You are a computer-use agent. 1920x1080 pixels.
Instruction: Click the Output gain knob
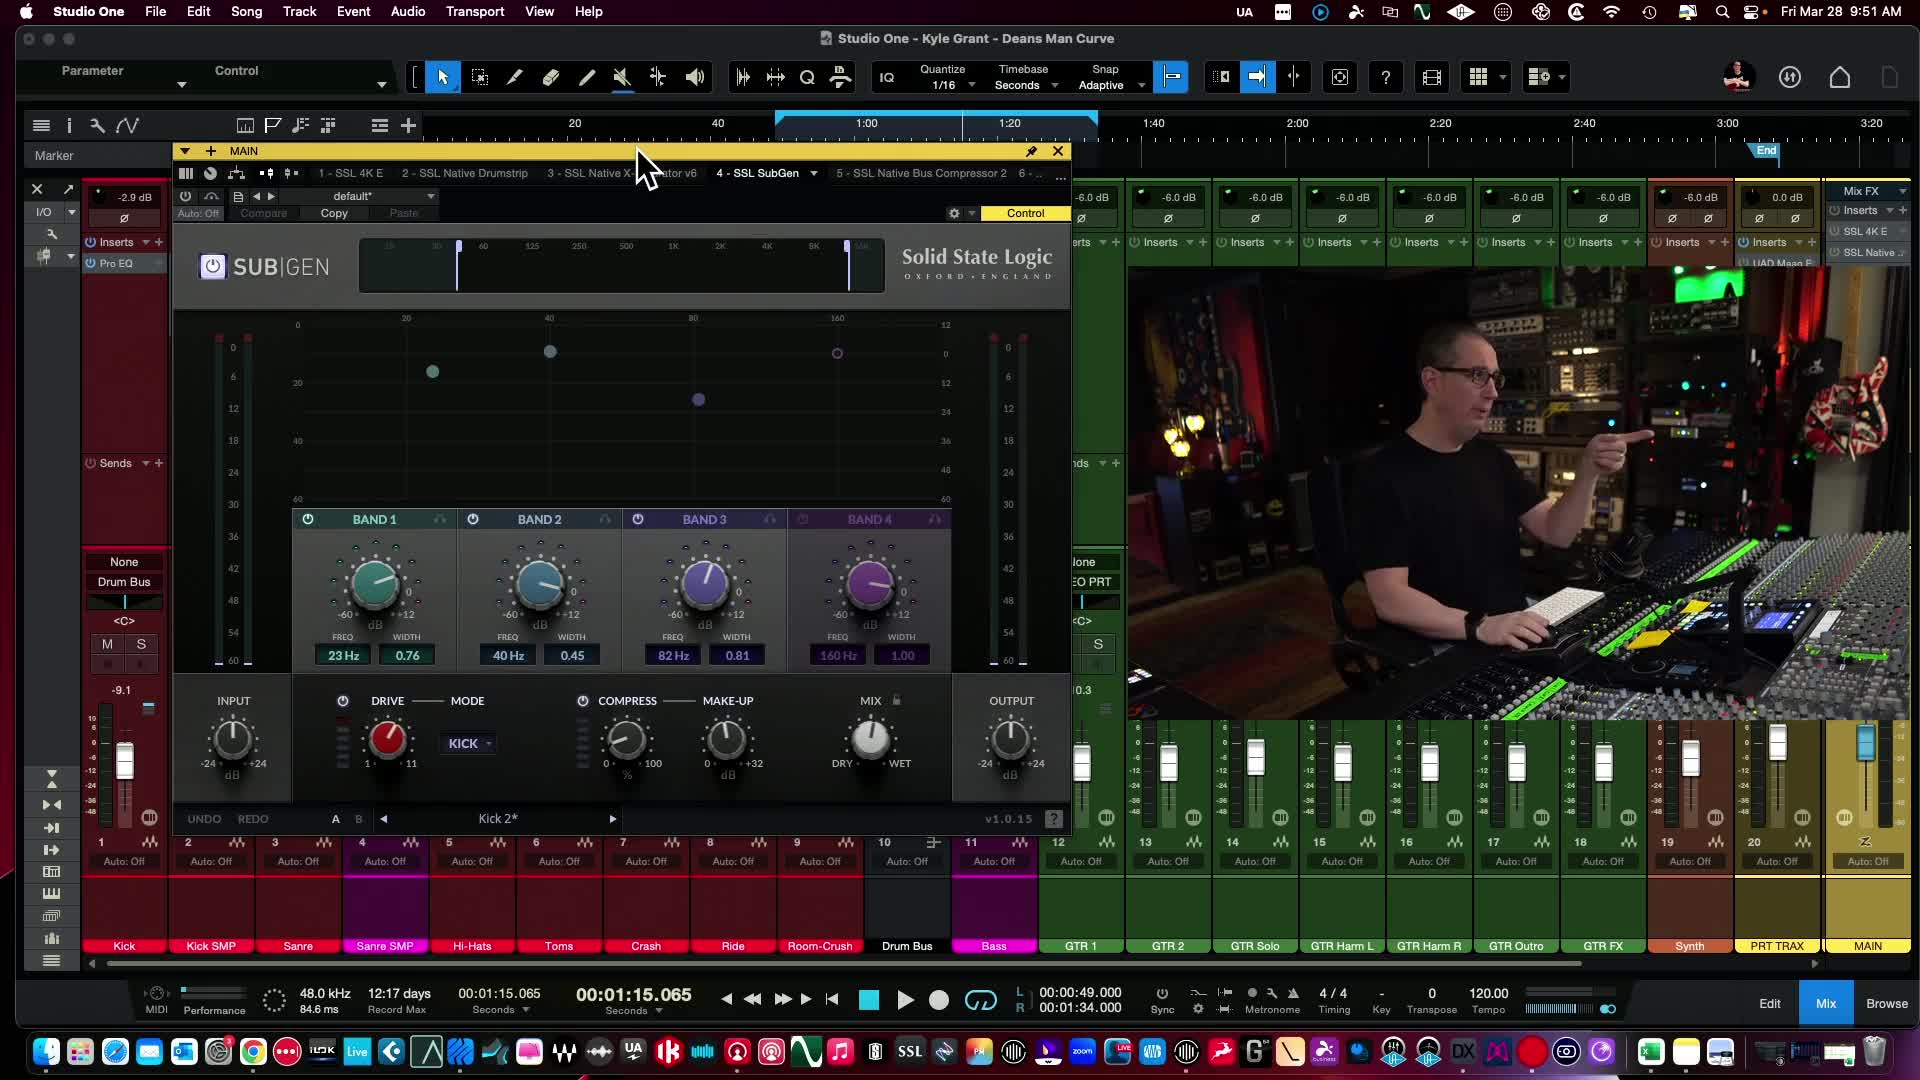(1010, 739)
